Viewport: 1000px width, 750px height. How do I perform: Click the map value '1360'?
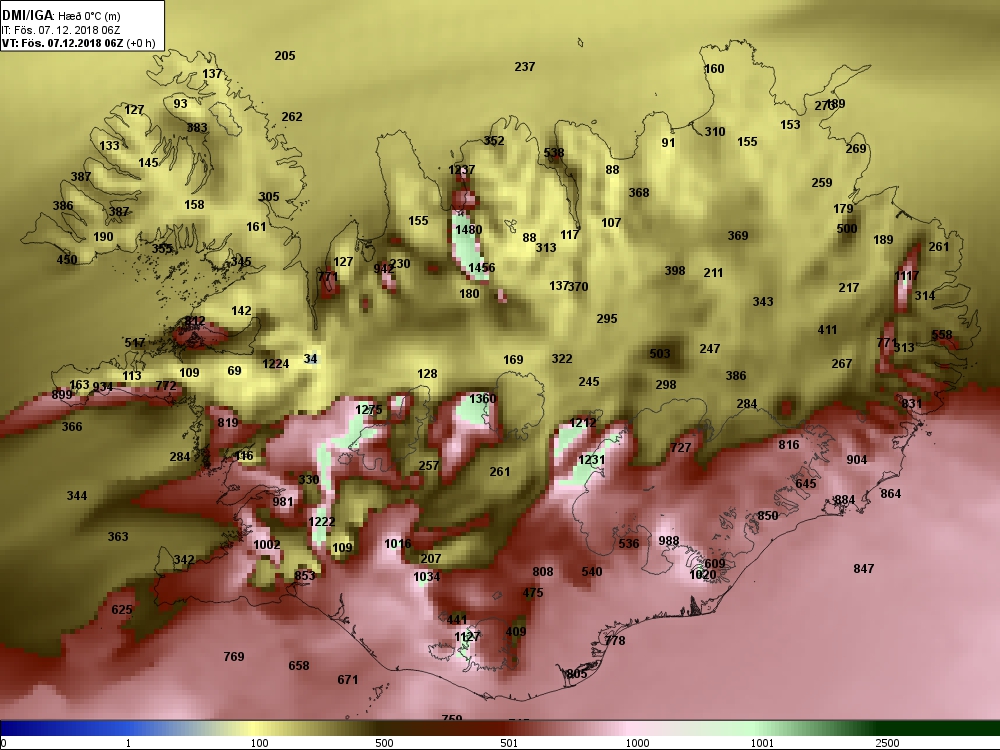482,399
